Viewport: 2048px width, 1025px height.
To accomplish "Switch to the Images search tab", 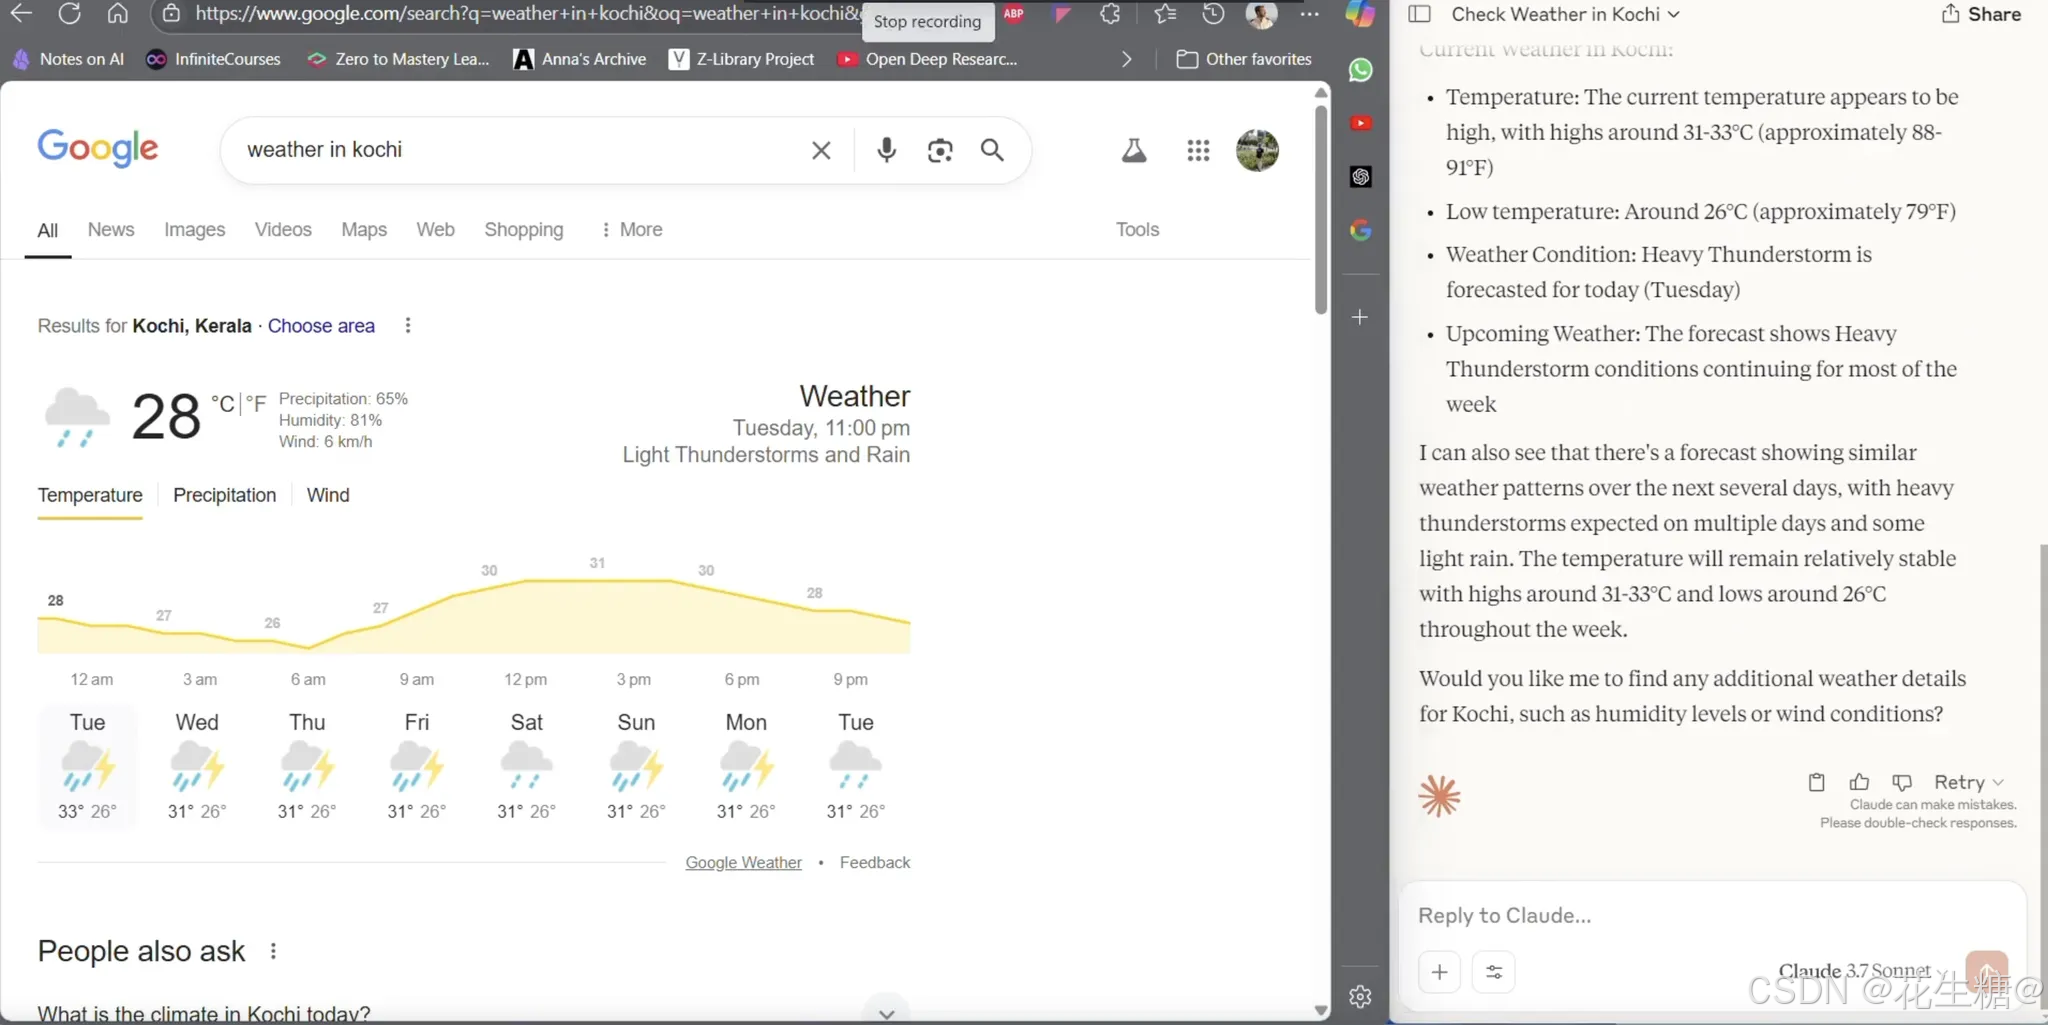I will tap(194, 229).
